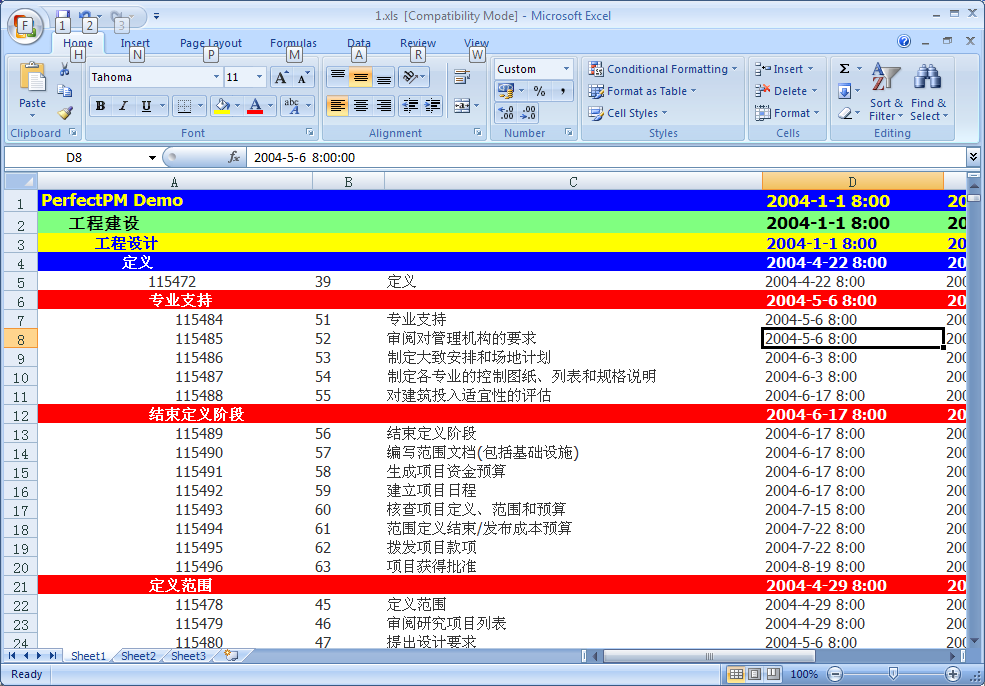This screenshot has width=985, height=686.
Task: Increase indent in Alignment group
Action: pyautogui.click(x=433, y=106)
